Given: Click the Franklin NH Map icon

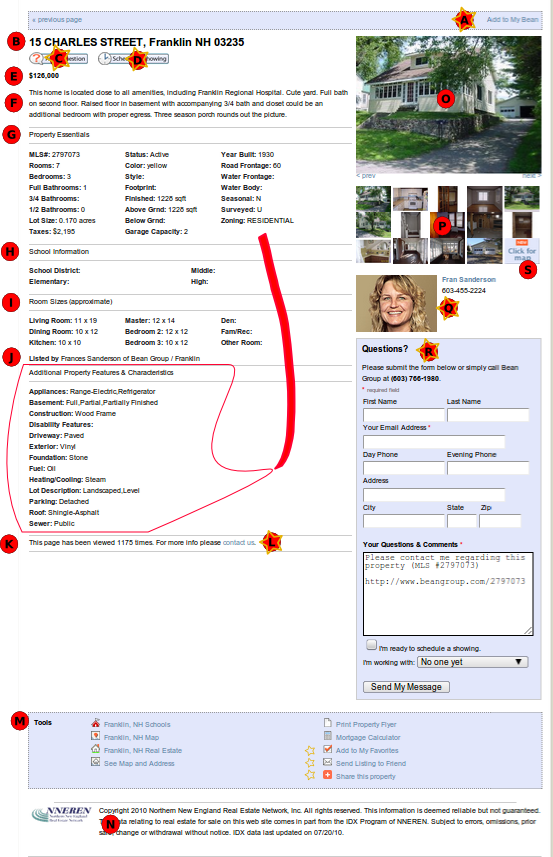Looking at the screenshot, I should tap(96, 736).
